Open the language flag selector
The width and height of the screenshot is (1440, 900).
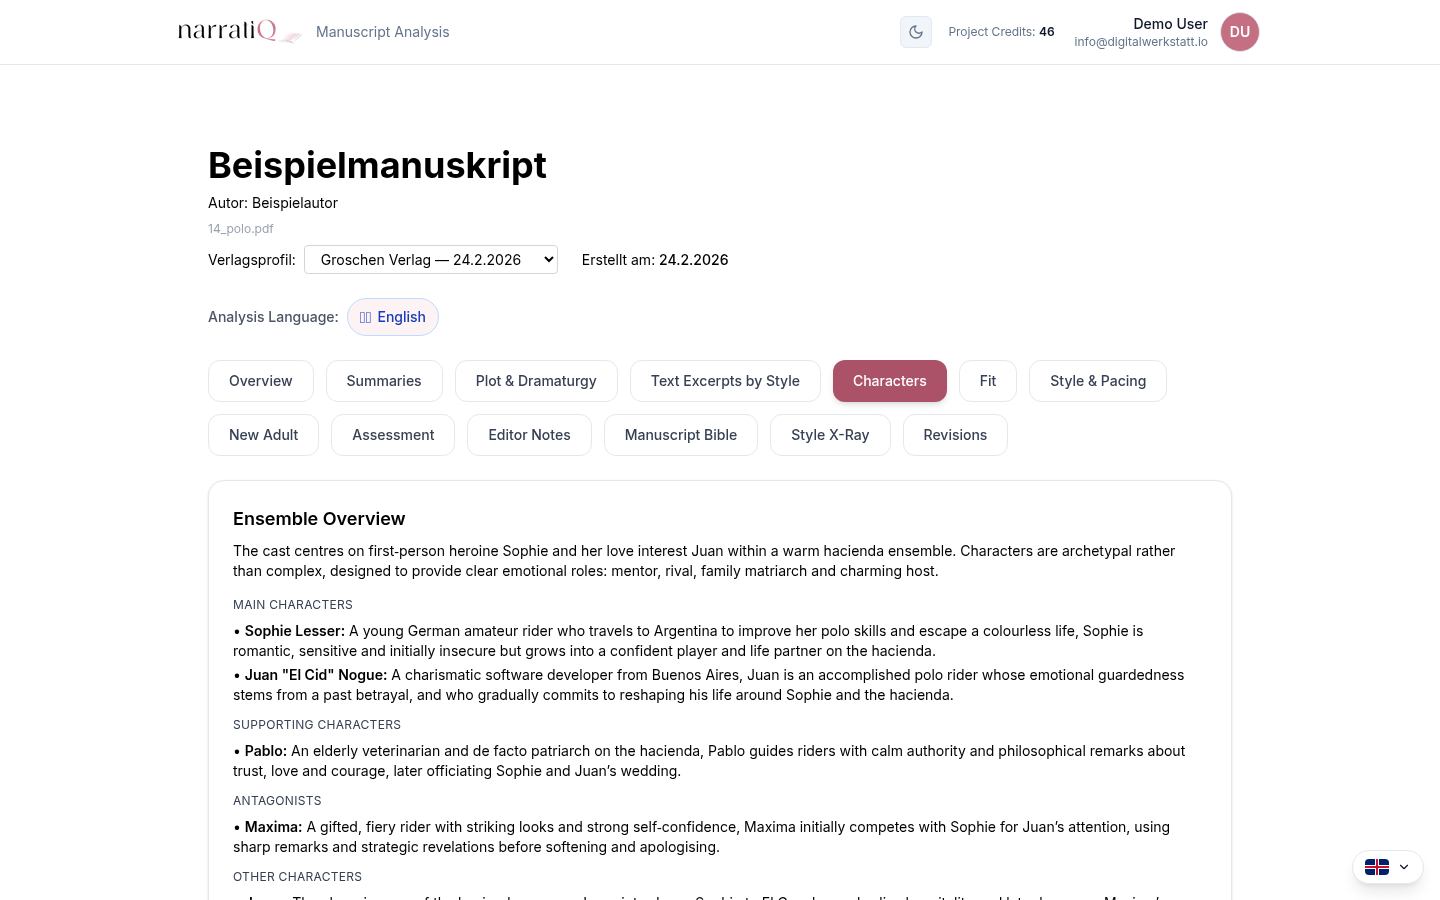(x=1377, y=867)
